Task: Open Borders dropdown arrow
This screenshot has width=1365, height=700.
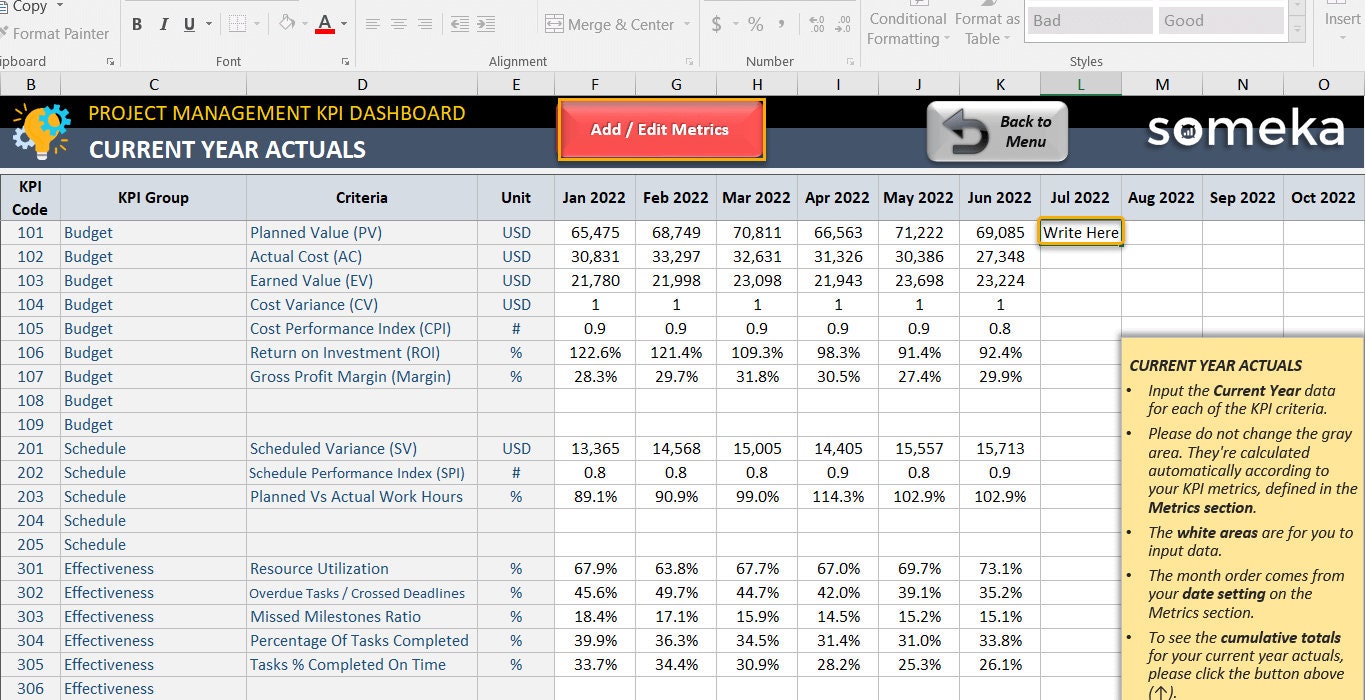Action: pos(256,24)
